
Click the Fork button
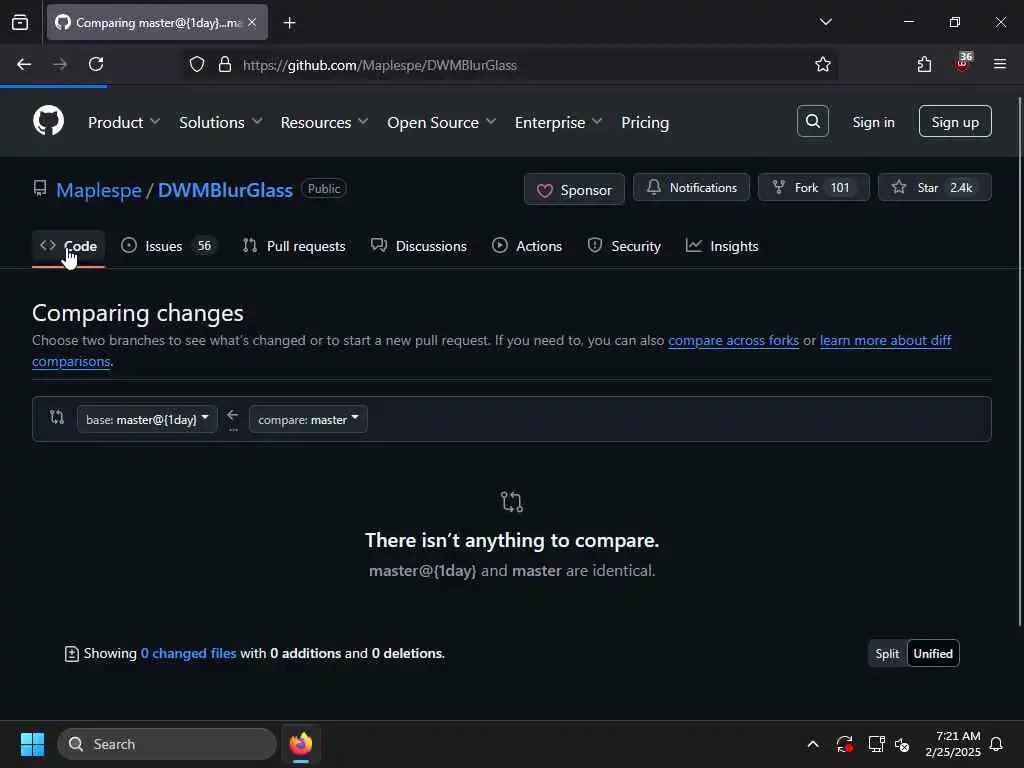coord(814,187)
